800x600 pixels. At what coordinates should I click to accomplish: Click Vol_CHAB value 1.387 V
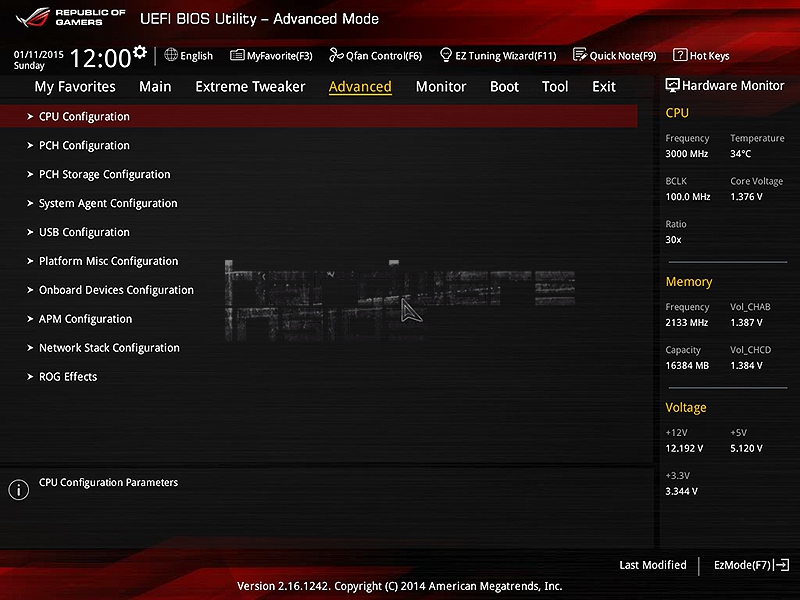point(746,322)
